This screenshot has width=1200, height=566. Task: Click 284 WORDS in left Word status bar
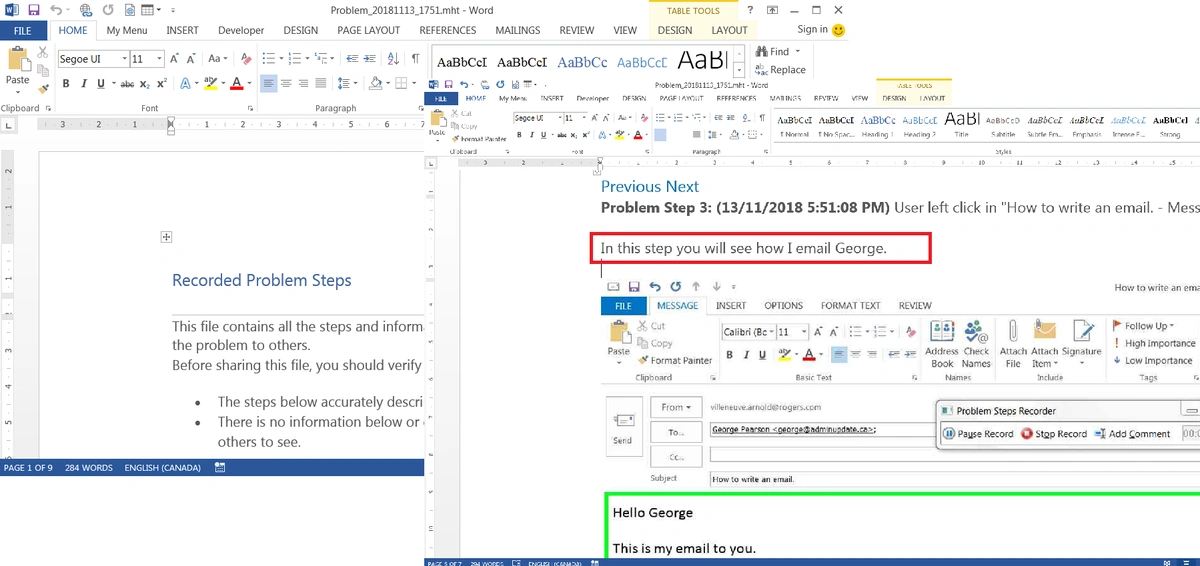pyautogui.click(x=89, y=468)
